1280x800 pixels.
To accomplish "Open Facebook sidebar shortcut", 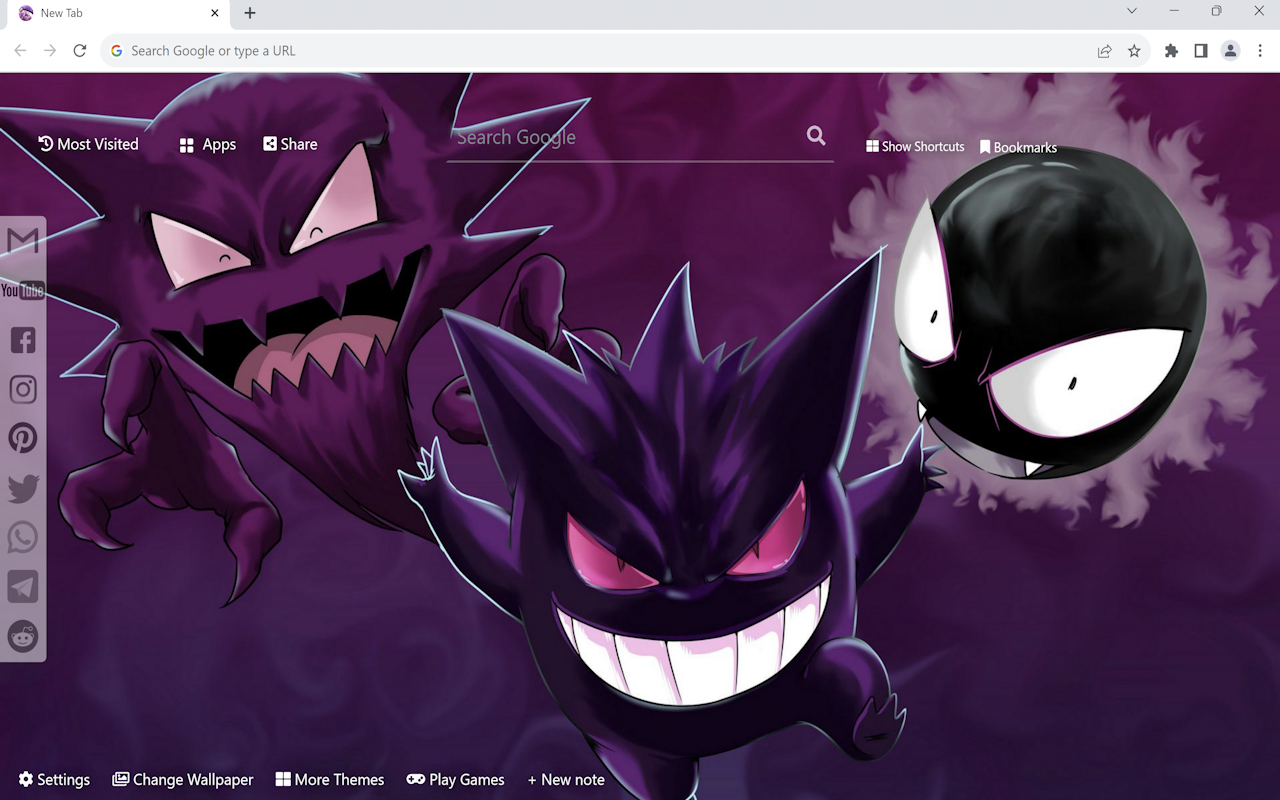I will [23, 340].
